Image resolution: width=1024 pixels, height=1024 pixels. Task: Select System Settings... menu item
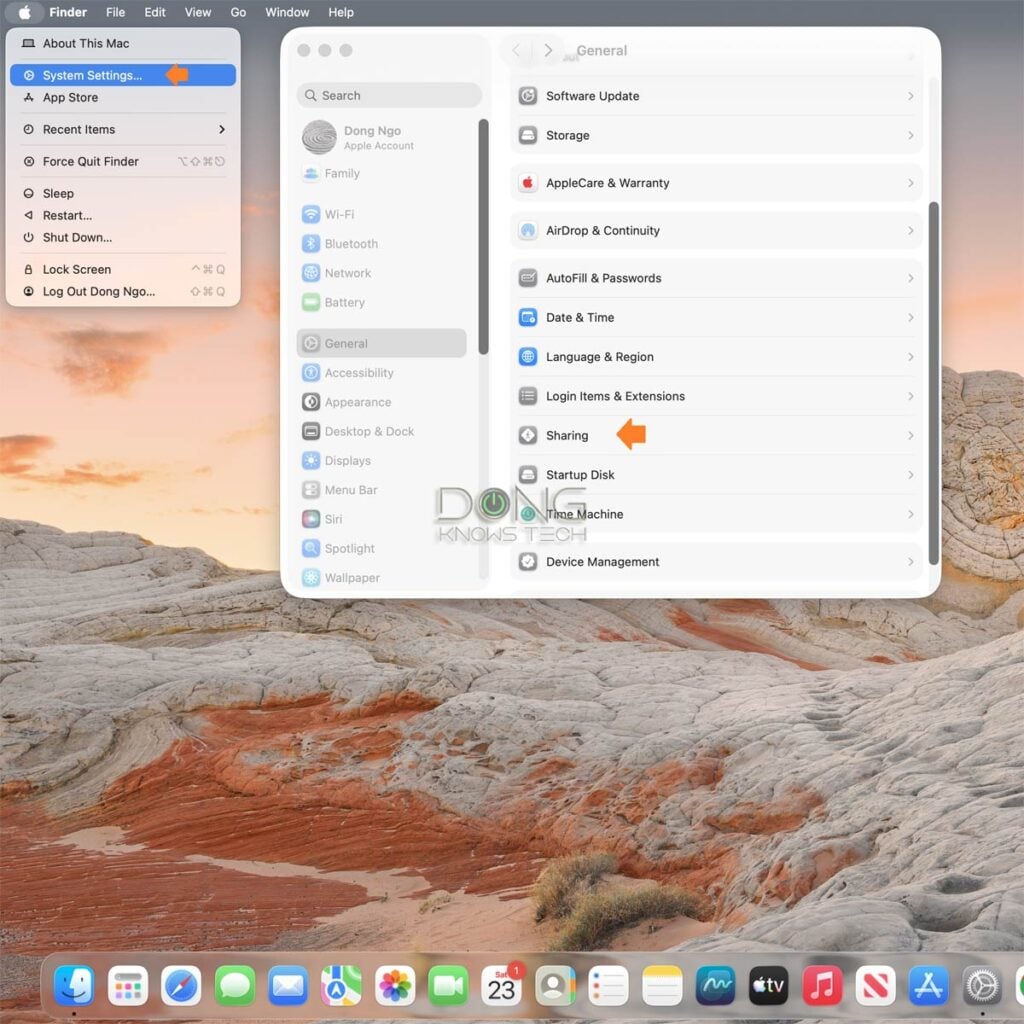pyautogui.click(x=123, y=75)
